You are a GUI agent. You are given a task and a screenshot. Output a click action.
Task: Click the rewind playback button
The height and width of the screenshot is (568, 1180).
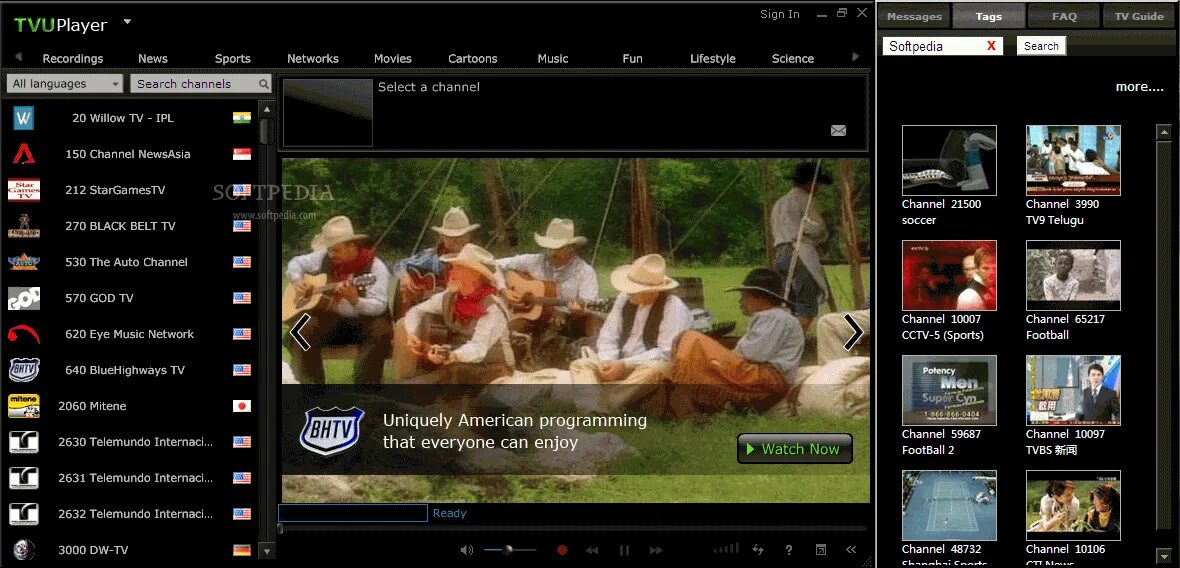click(592, 550)
